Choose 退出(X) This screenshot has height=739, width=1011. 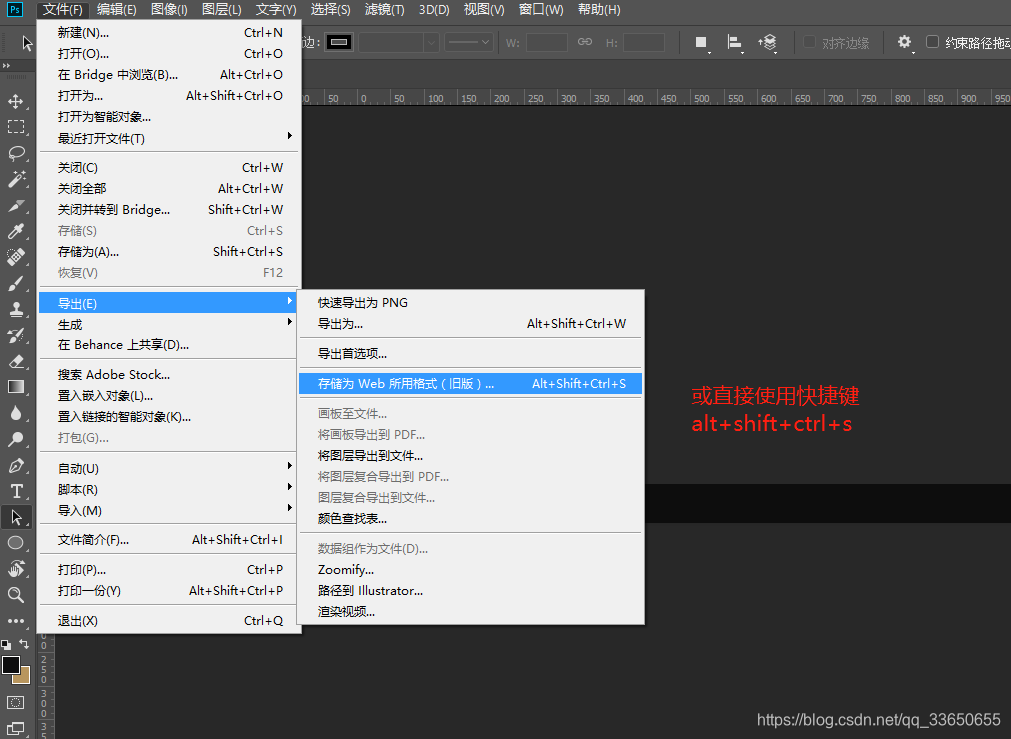170,621
